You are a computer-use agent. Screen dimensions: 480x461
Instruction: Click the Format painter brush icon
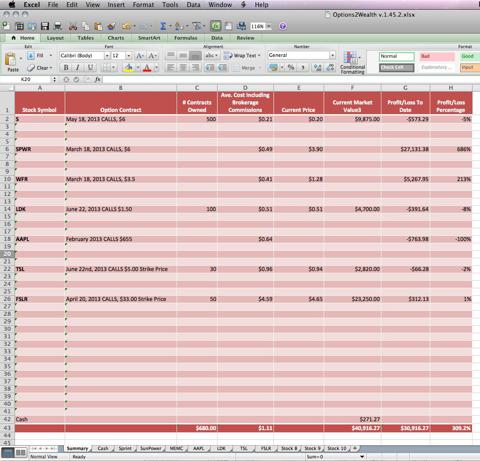tap(111, 26)
